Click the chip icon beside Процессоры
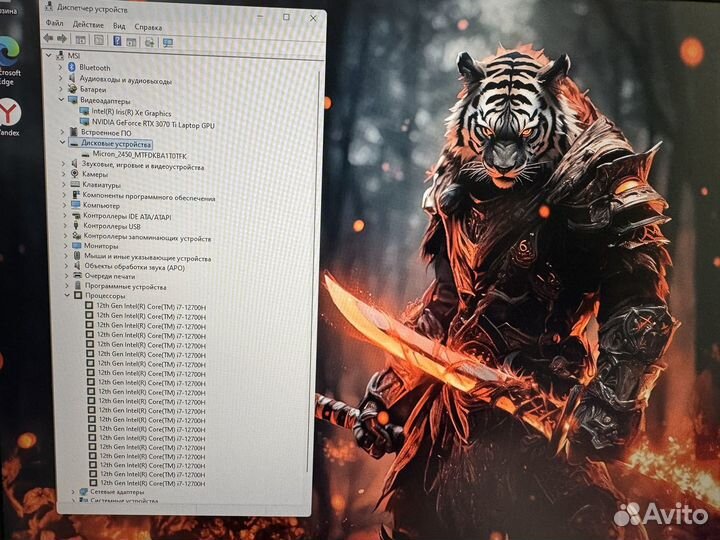 pyautogui.click(x=78, y=295)
